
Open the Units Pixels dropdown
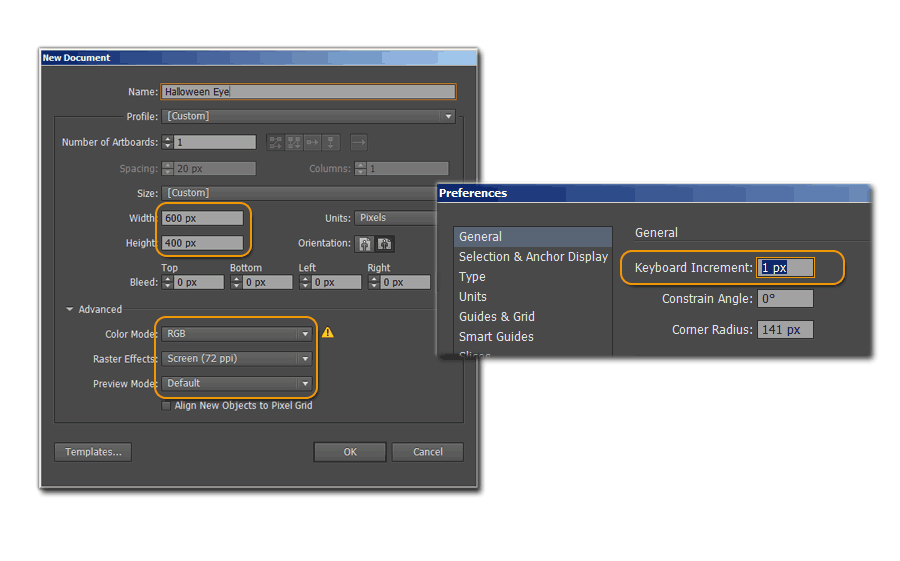(395, 218)
